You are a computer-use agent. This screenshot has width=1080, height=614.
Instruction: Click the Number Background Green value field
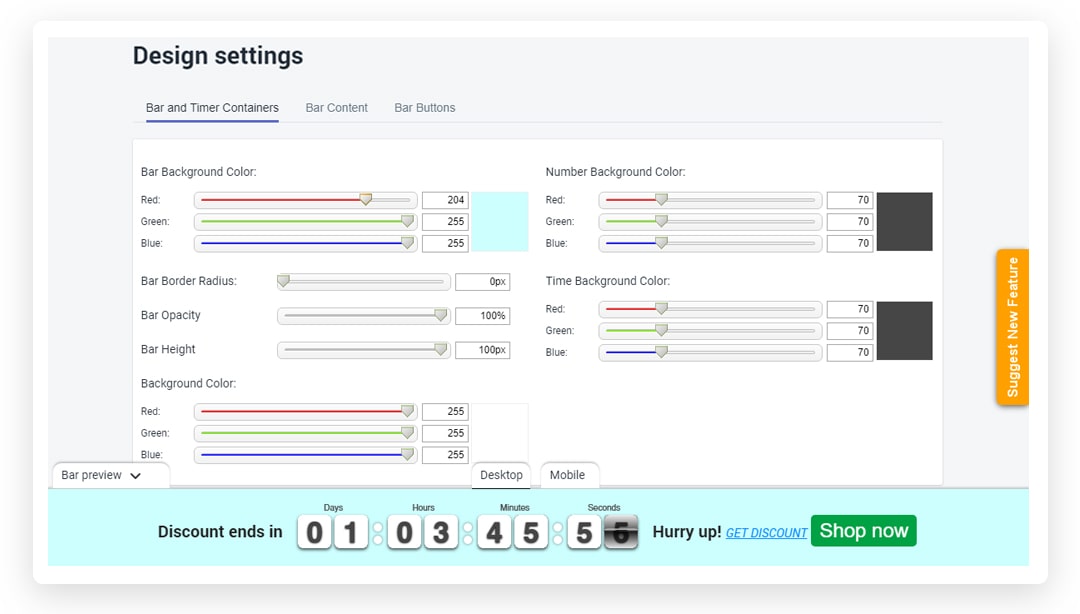tap(850, 221)
